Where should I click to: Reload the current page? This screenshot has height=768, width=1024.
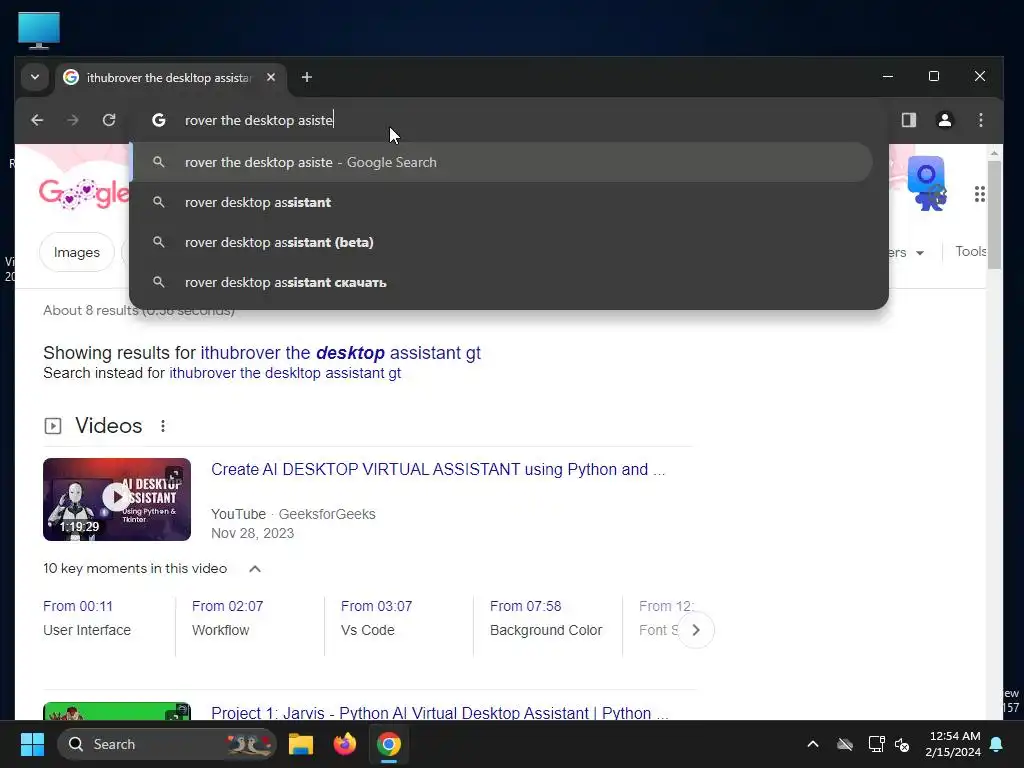(109, 120)
